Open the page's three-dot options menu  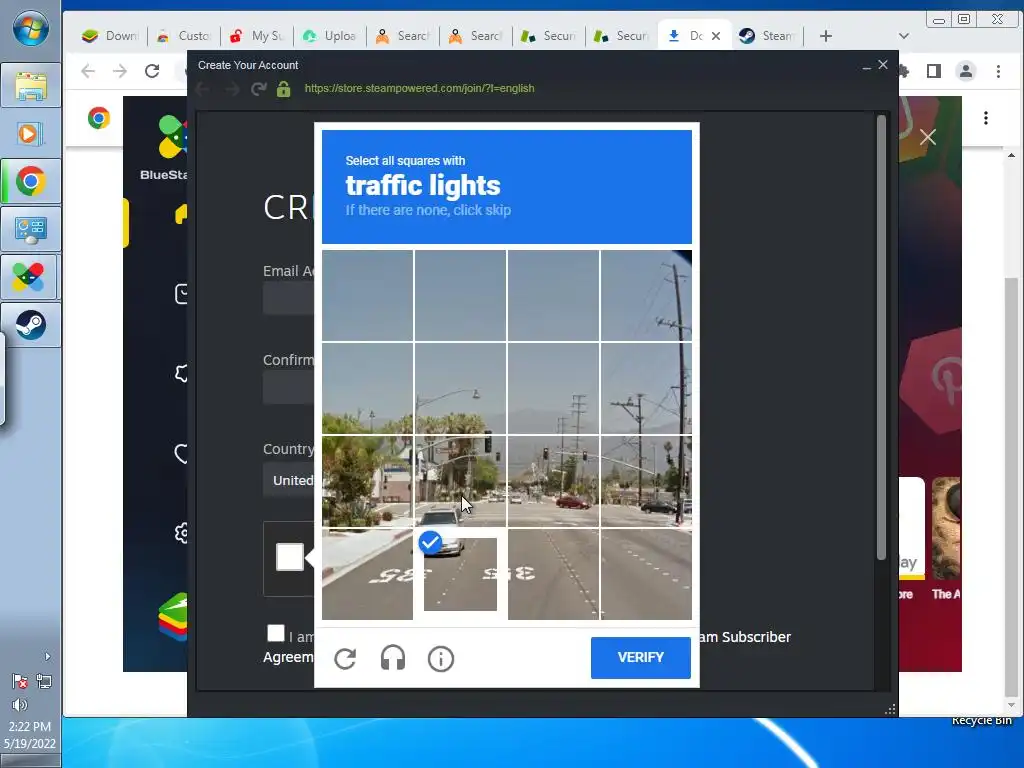click(986, 118)
